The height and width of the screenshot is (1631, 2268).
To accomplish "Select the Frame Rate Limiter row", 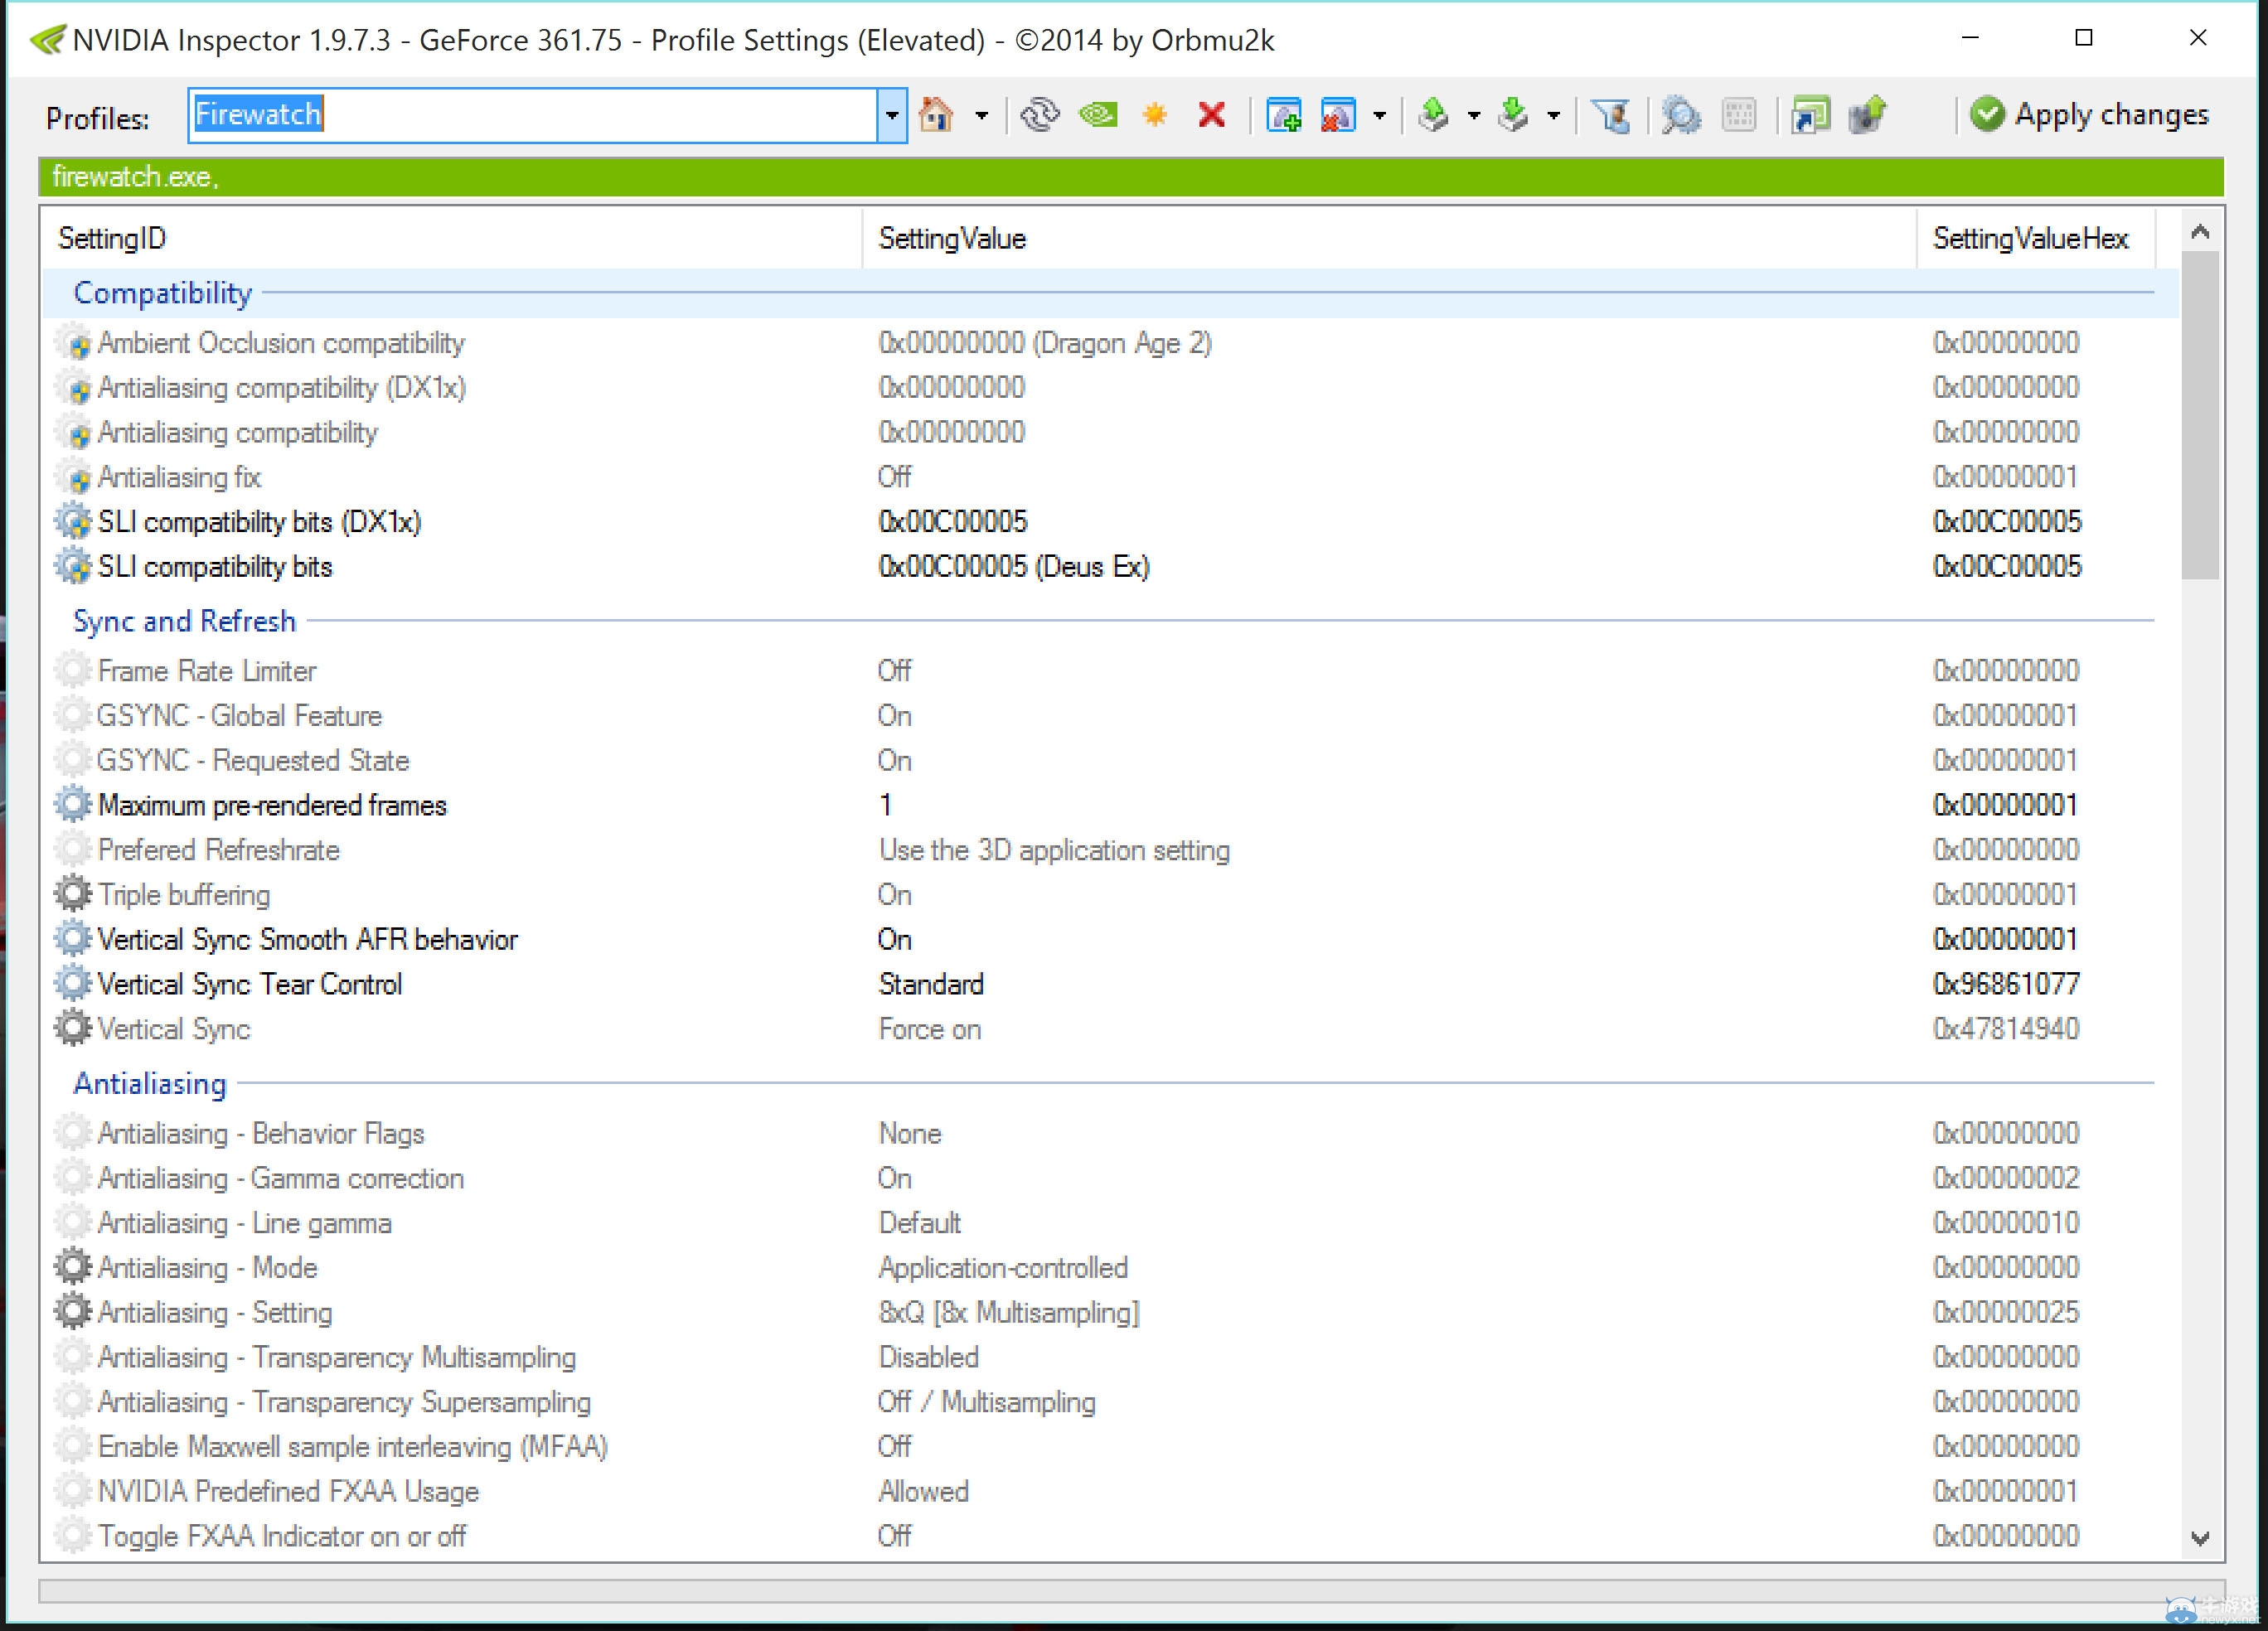I will click(x=1110, y=670).
